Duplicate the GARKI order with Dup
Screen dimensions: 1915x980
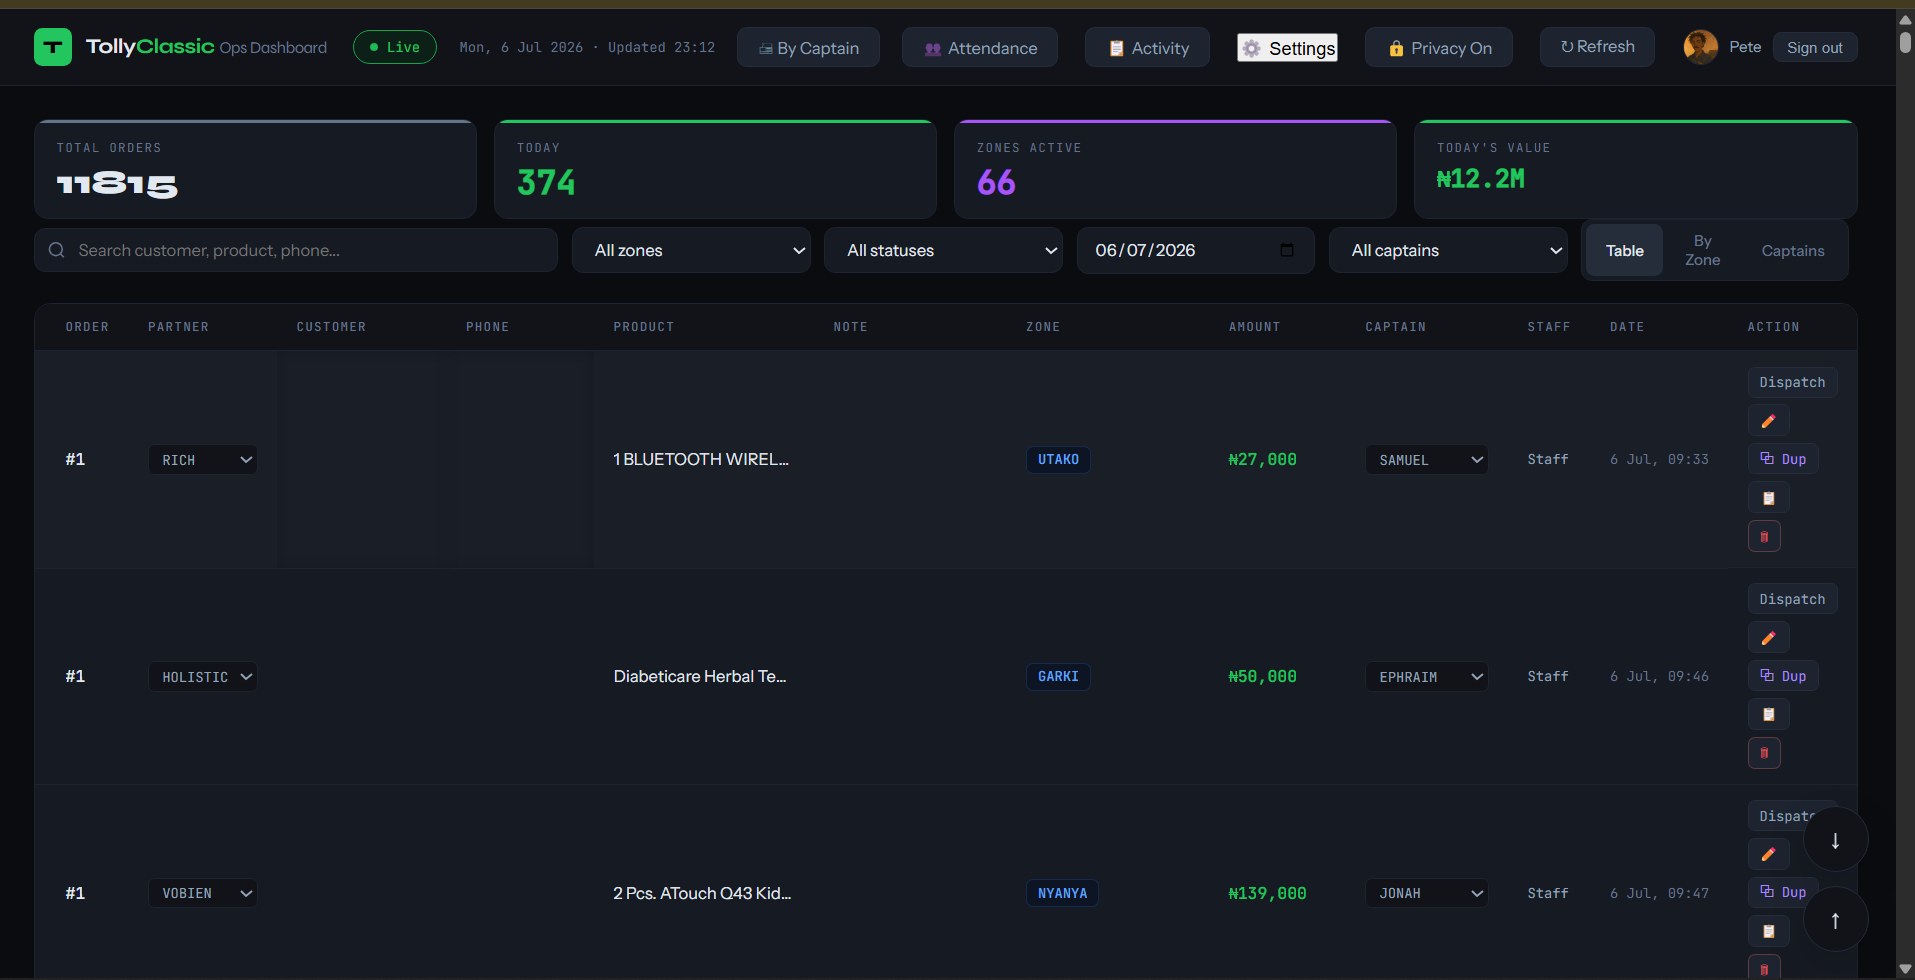point(1783,676)
